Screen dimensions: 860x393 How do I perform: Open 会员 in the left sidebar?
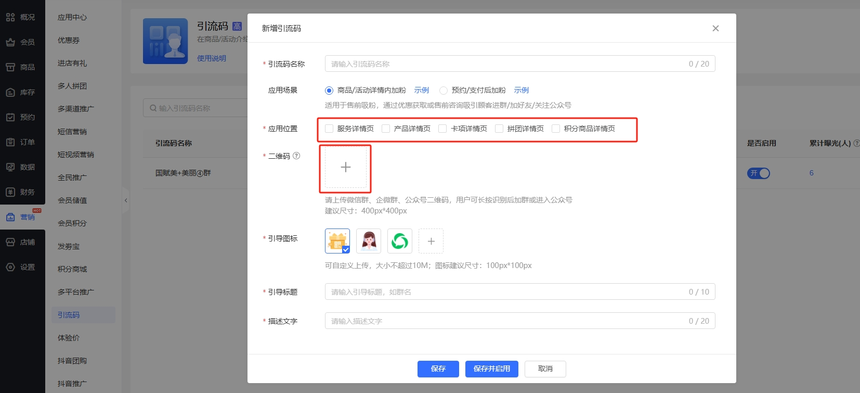point(21,42)
